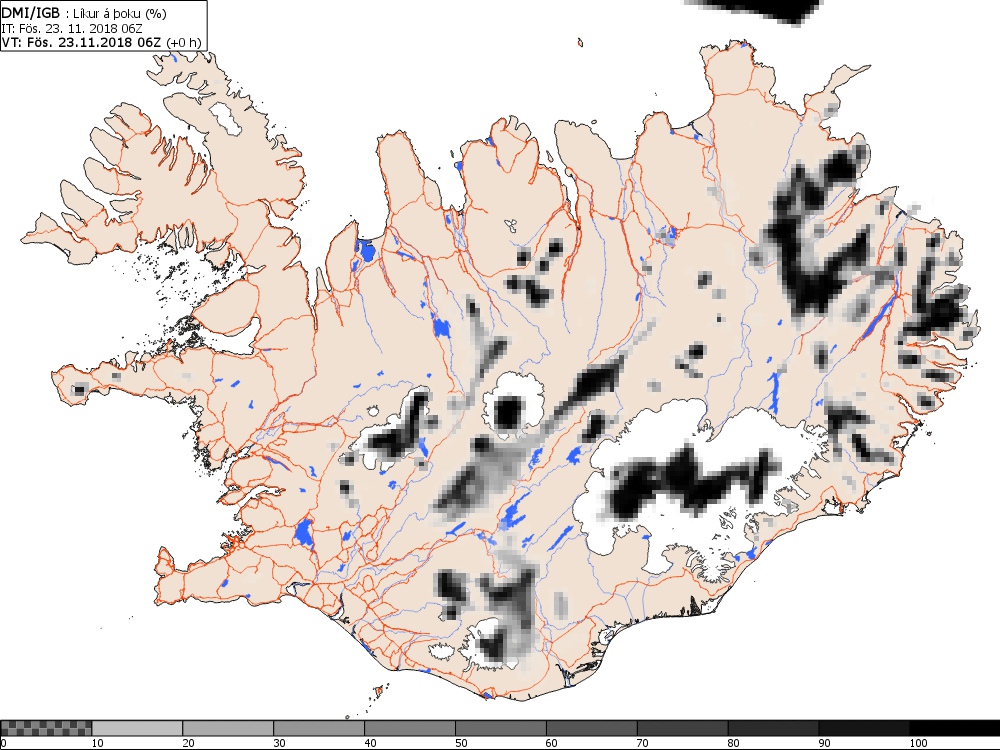
Task: Select the checkered 0–10 legend swatch
Action: [x=46, y=728]
